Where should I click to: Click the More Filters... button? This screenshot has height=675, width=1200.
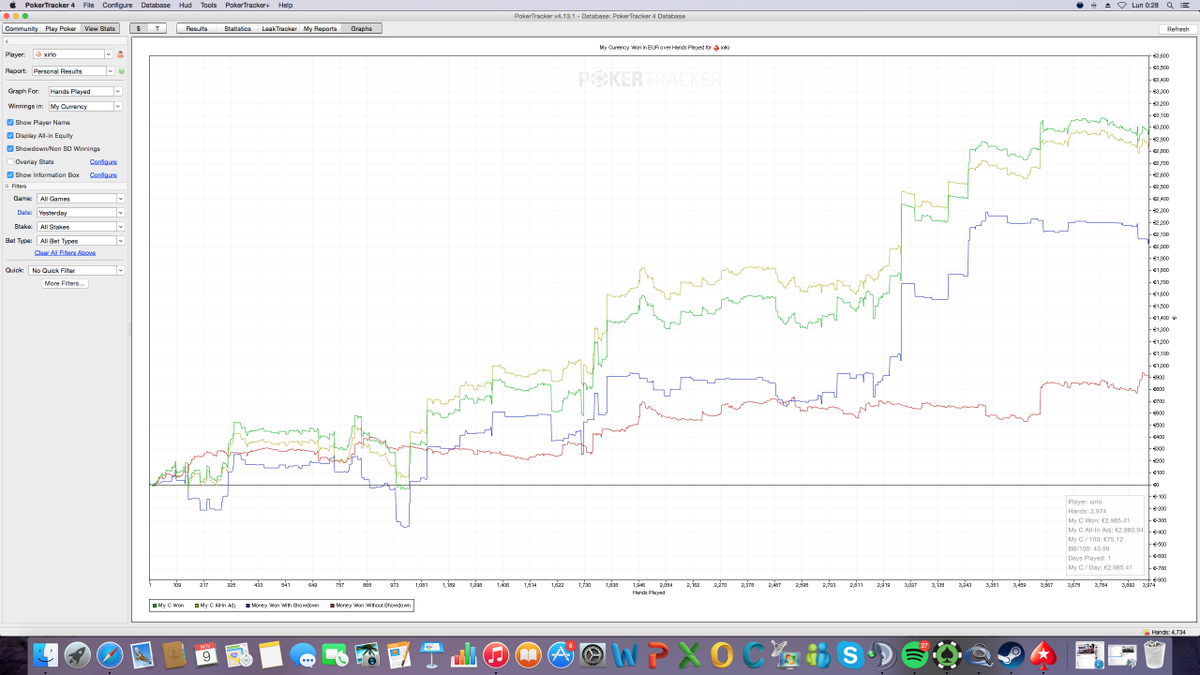coord(65,284)
